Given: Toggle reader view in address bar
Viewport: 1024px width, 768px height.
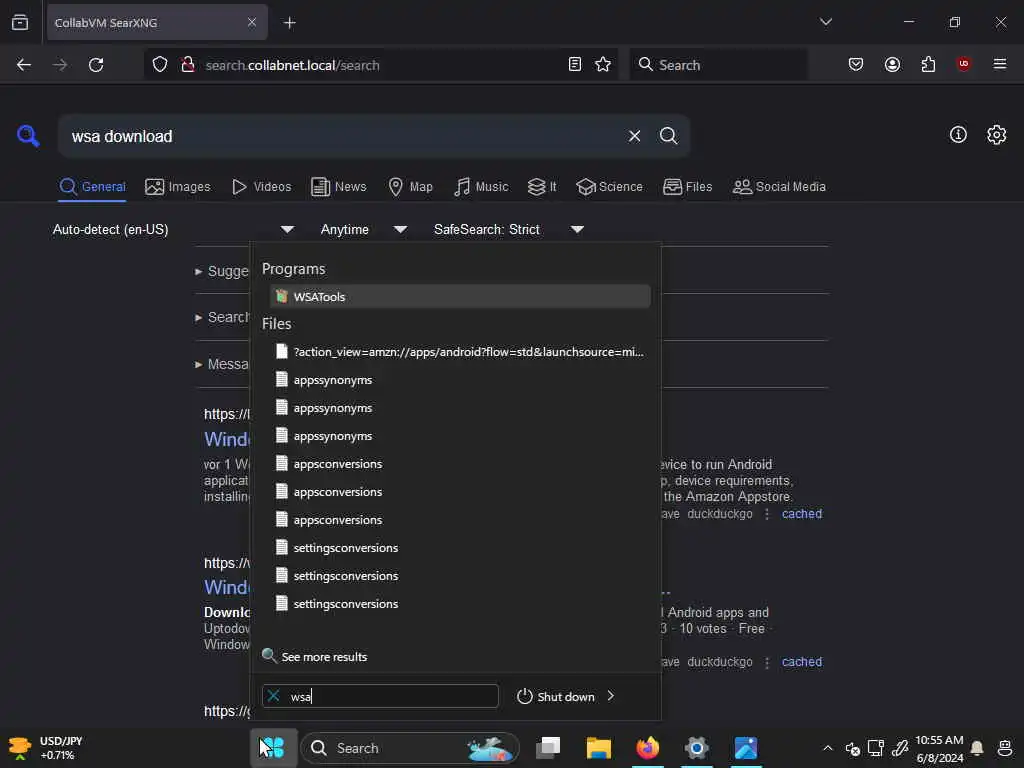Looking at the screenshot, I should click(575, 64).
